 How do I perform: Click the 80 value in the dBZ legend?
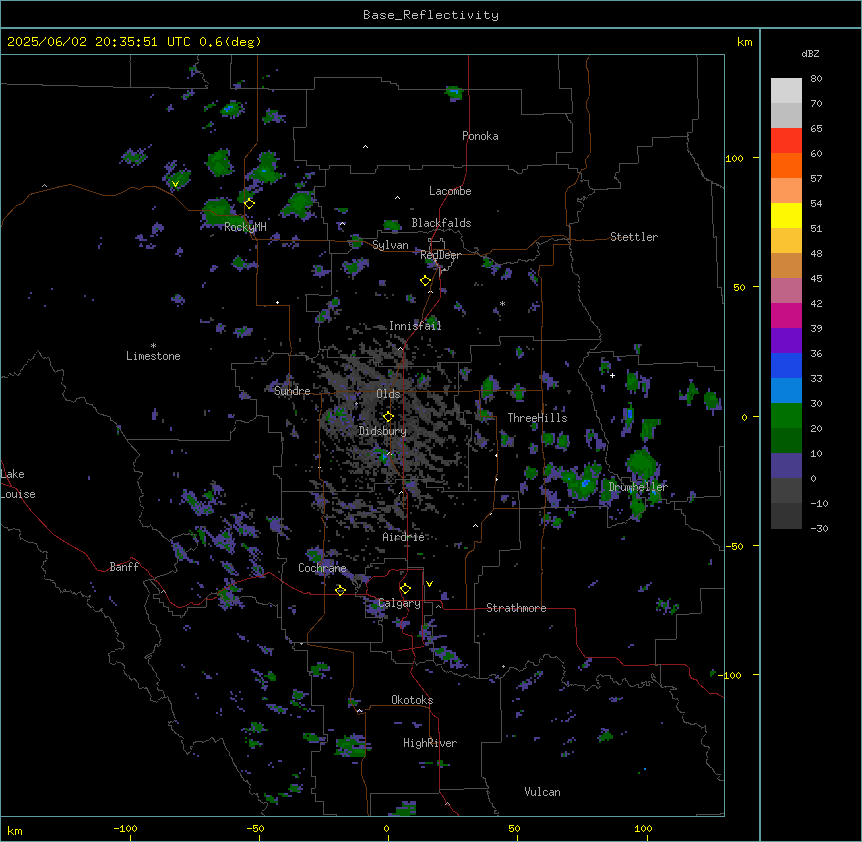coord(816,79)
